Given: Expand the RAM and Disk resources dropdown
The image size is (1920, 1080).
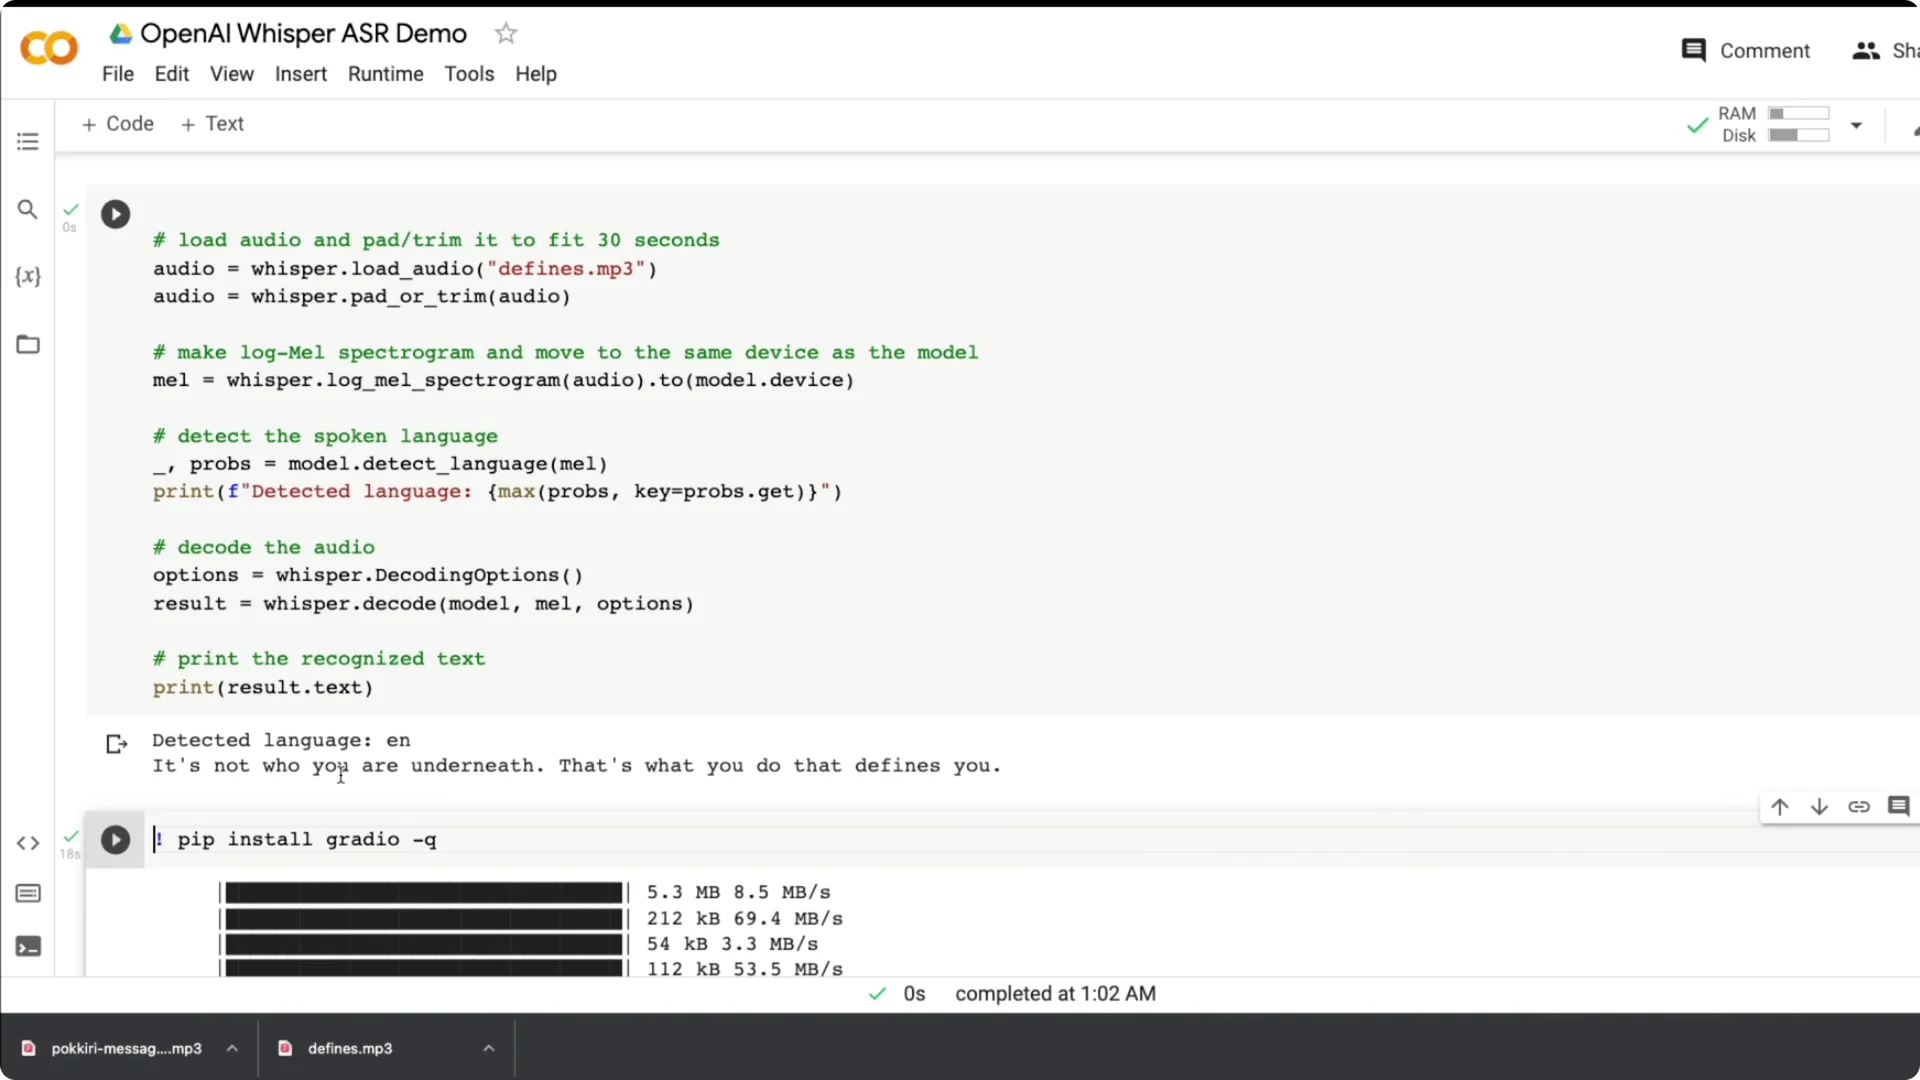Looking at the screenshot, I should (1857, 125).
